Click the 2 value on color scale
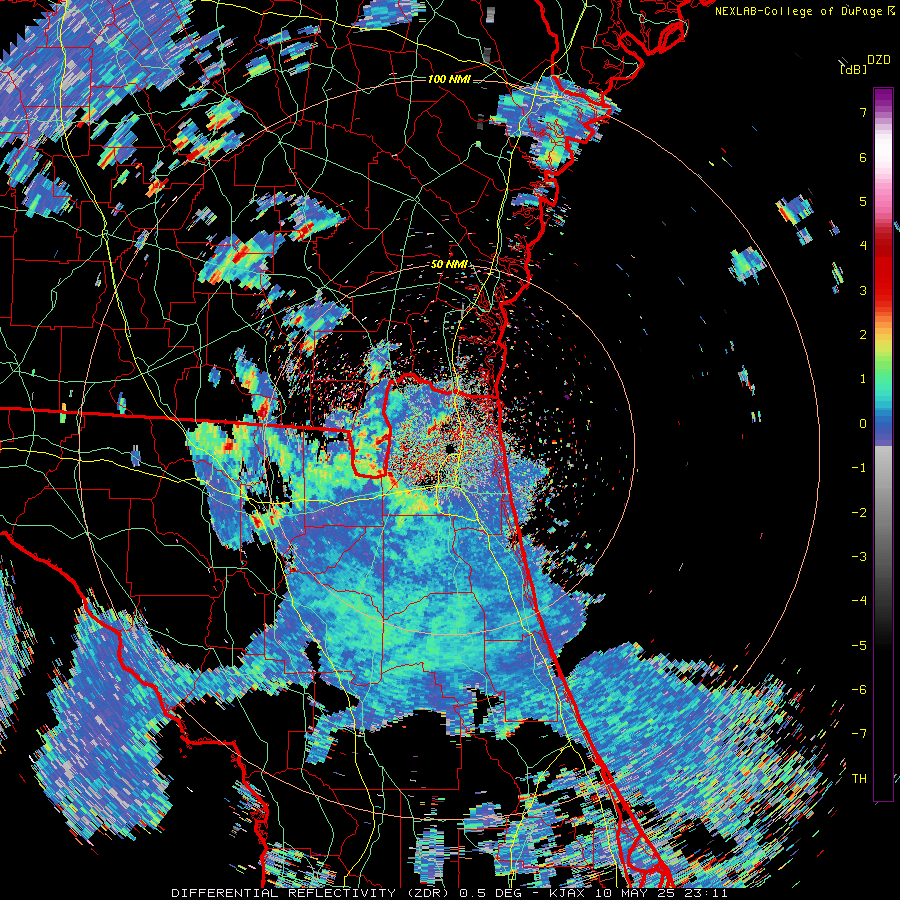 point(863,335)
